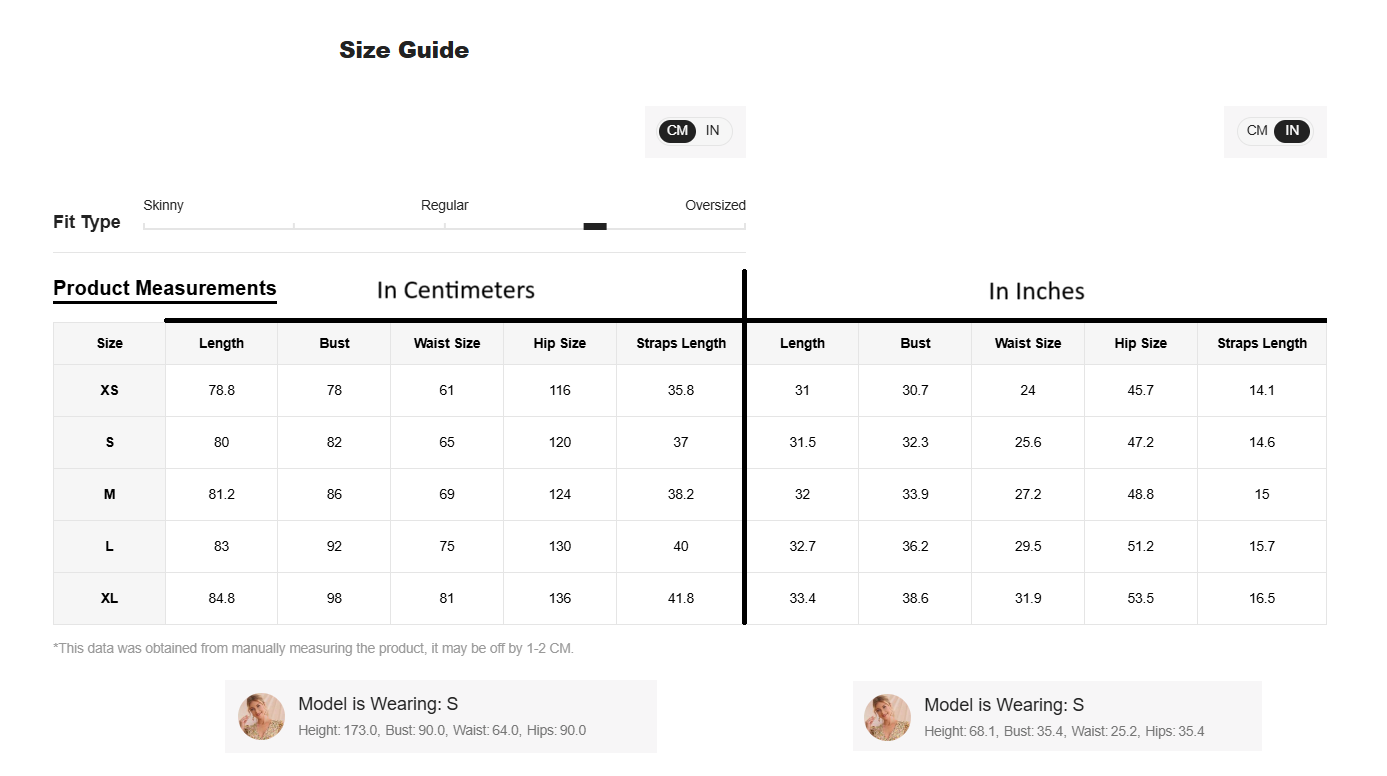Click the In Centimeters section title
This screenshot has height=776, width=1387.
pos(456,291)
